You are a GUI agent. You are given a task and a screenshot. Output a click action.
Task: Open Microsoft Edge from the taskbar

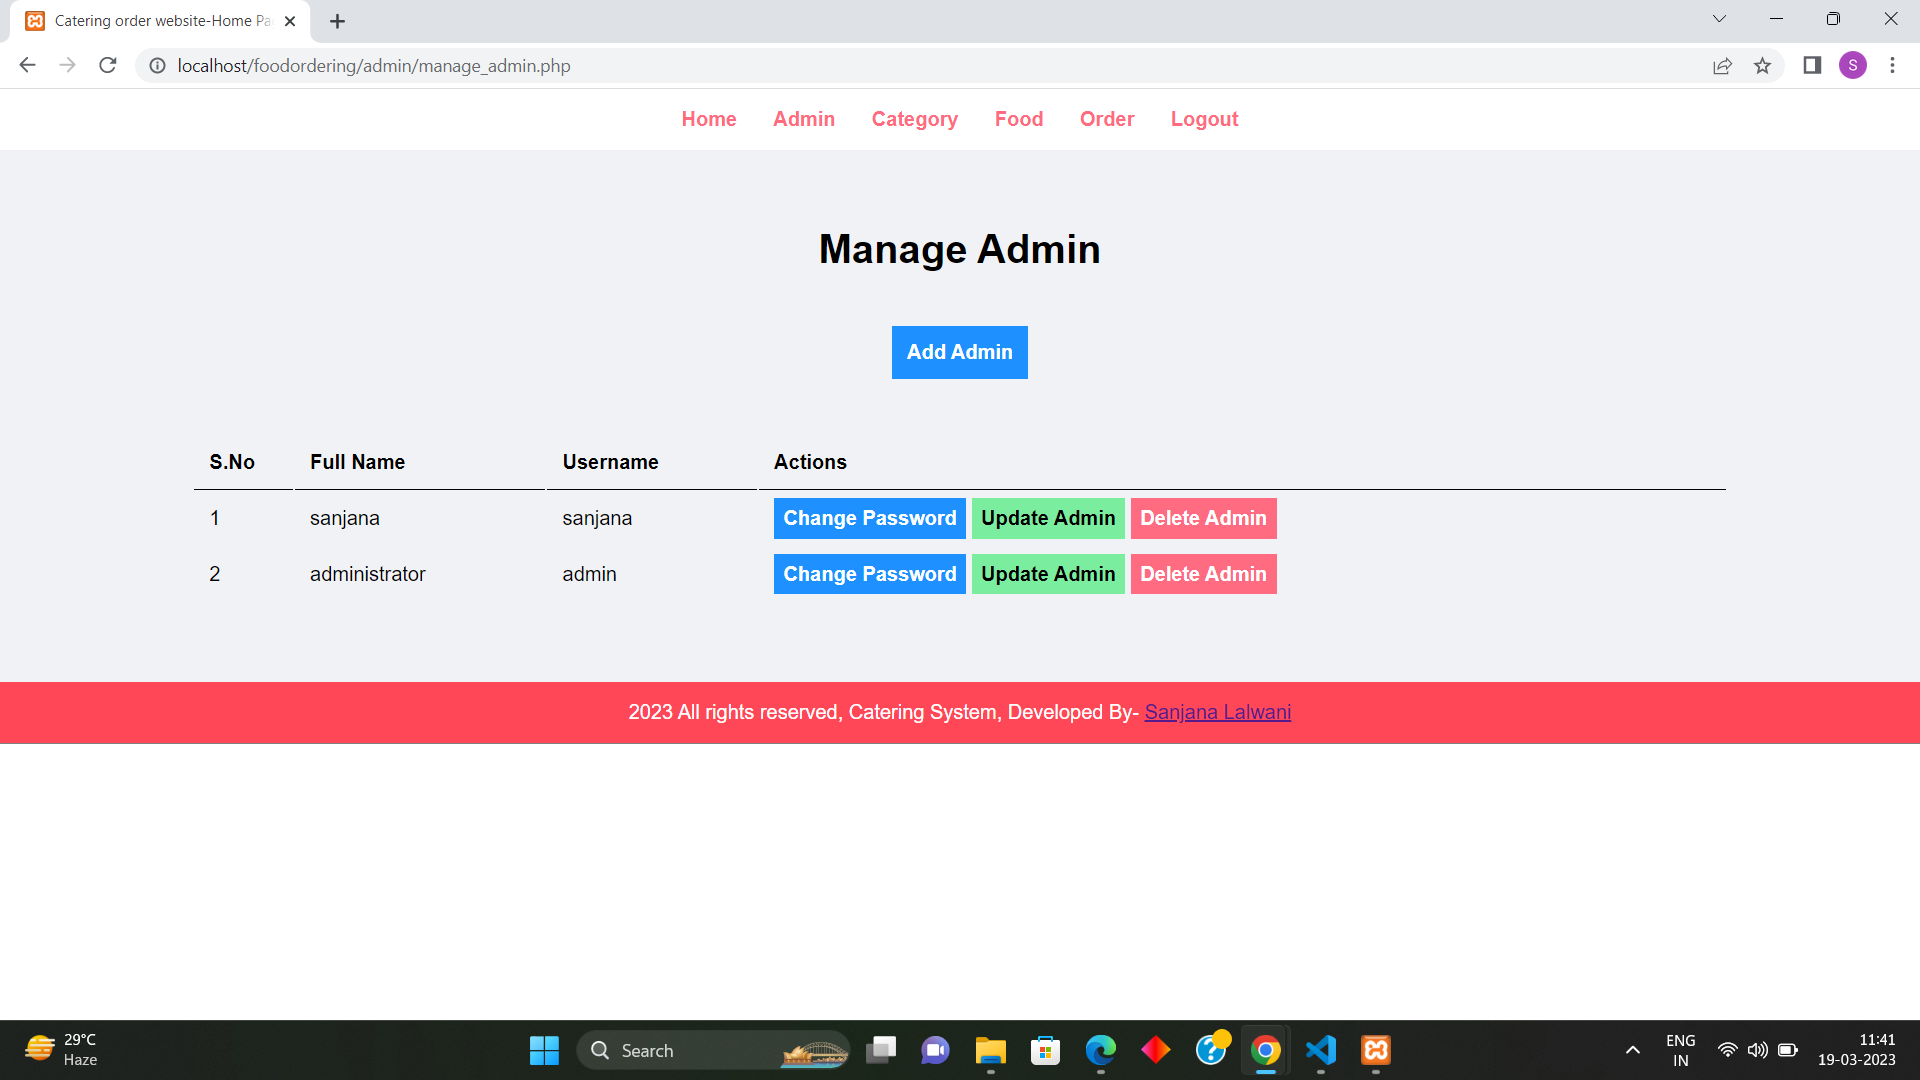pos(1100,1050)
